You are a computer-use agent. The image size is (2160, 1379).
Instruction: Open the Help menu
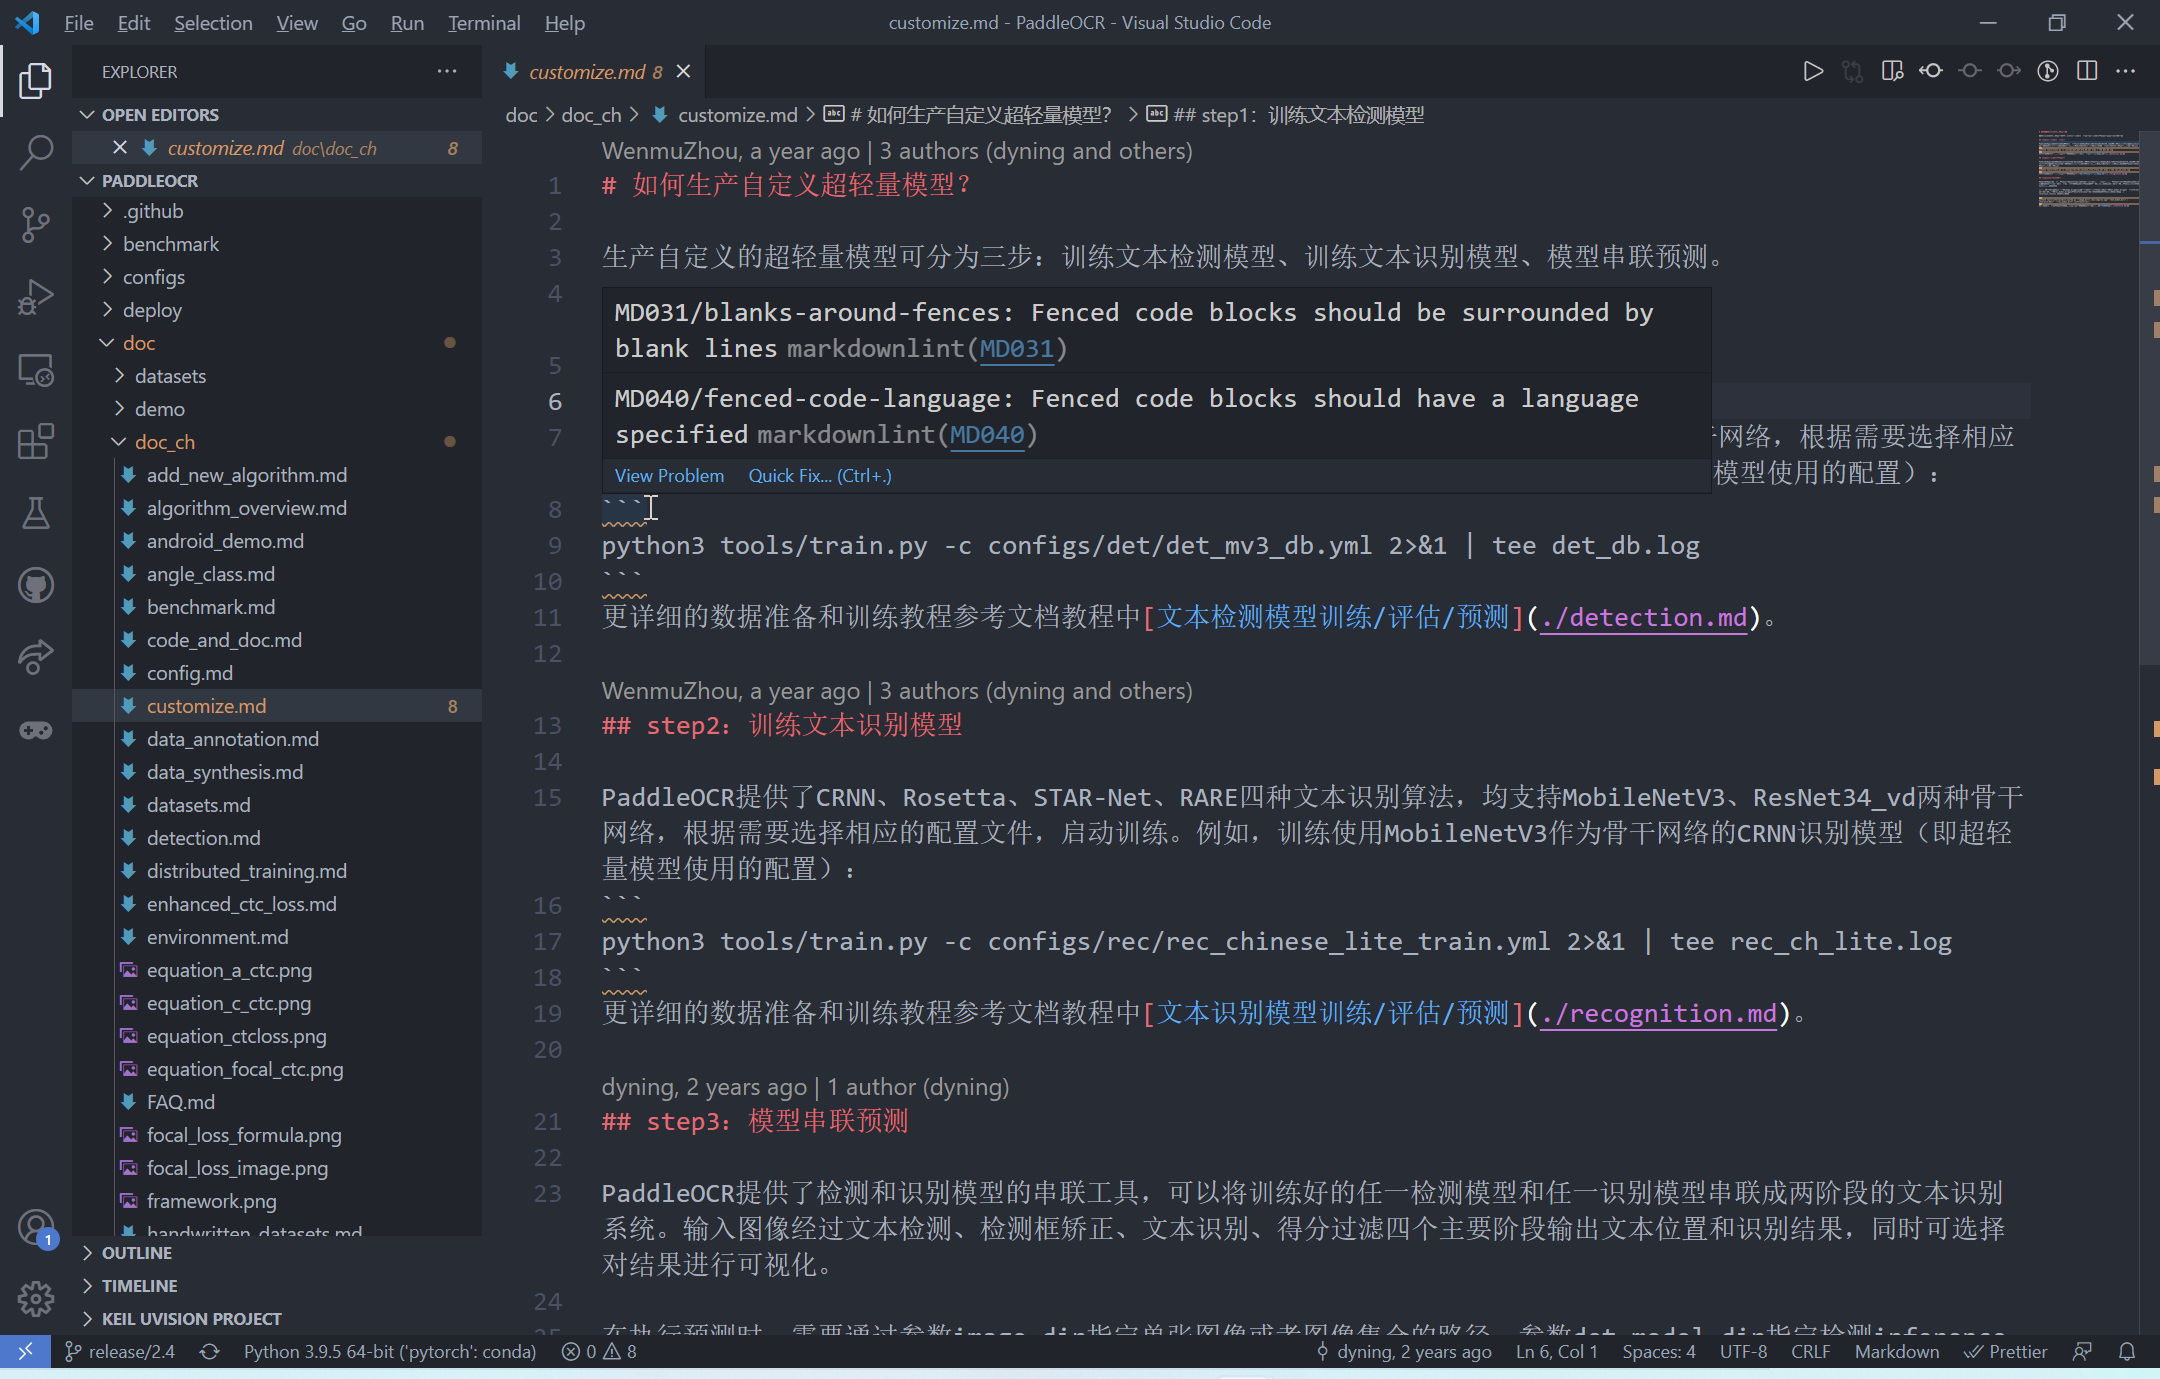pos(565,22)
